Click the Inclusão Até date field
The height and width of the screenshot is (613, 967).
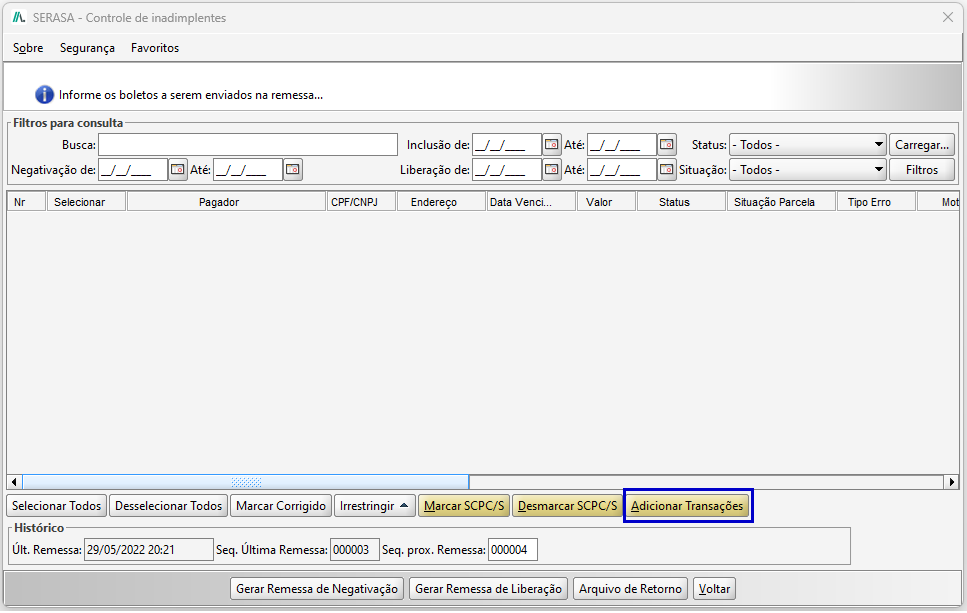[x=622, y=145]
